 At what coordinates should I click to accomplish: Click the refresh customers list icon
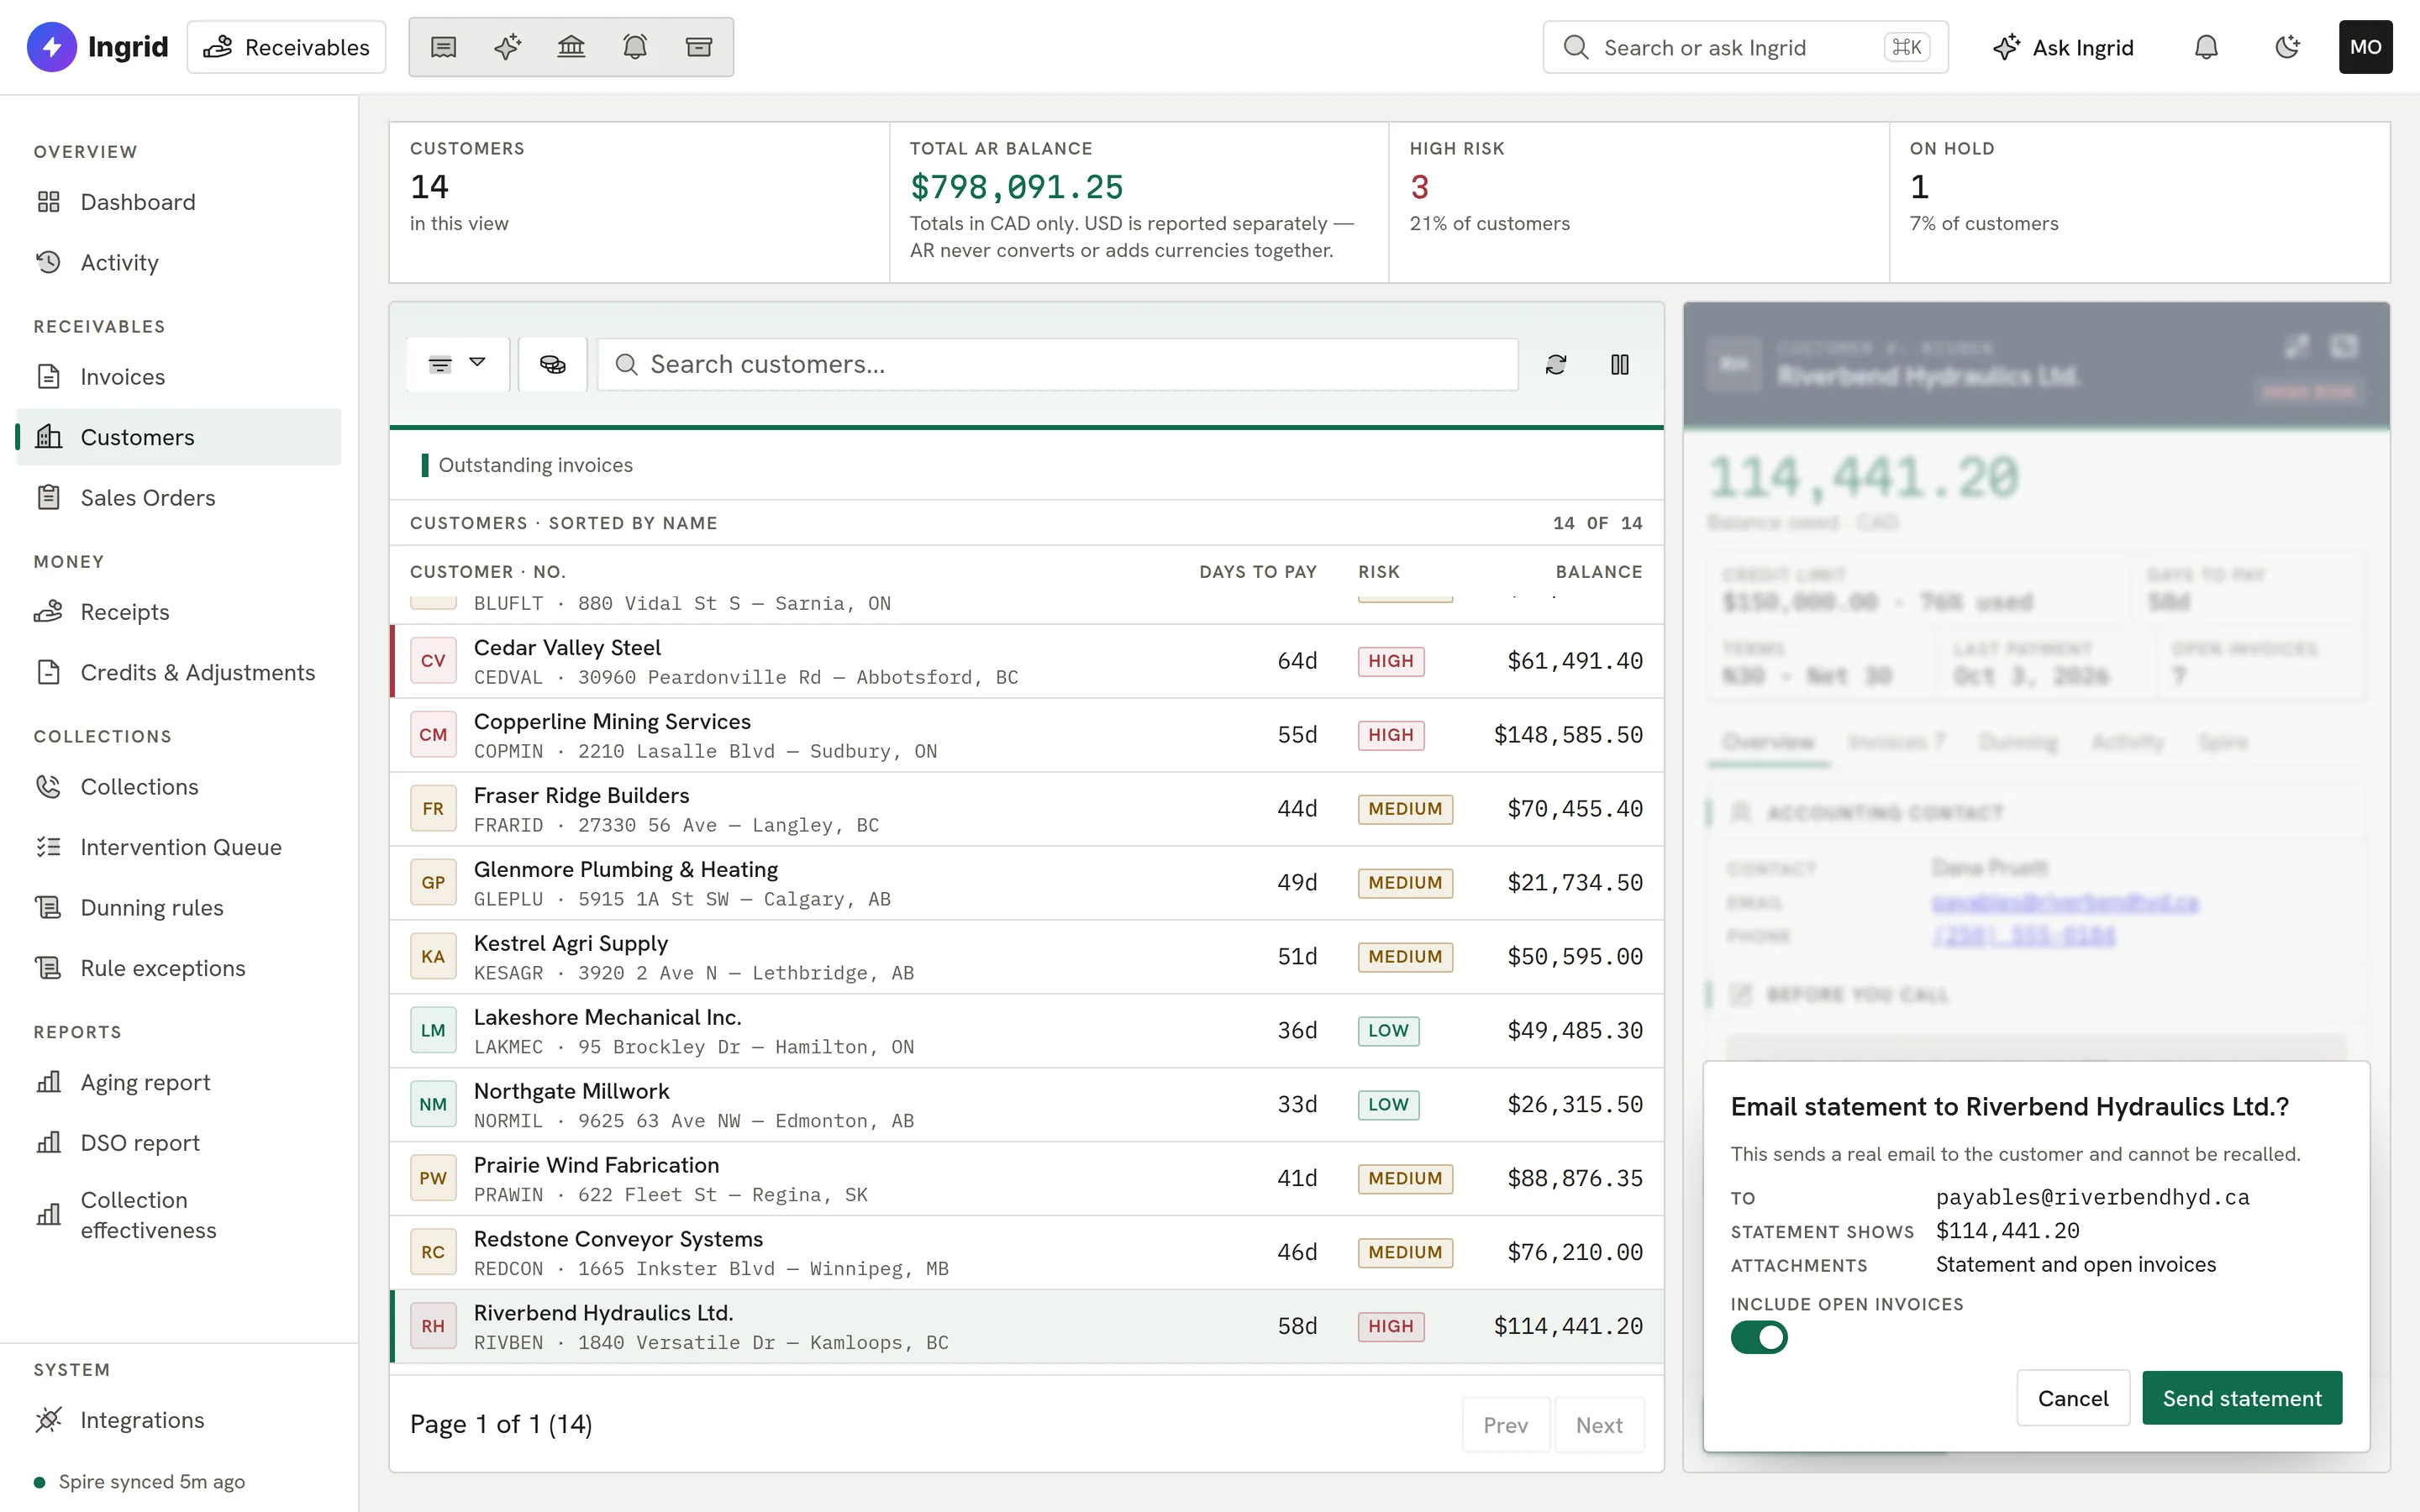1556,365
